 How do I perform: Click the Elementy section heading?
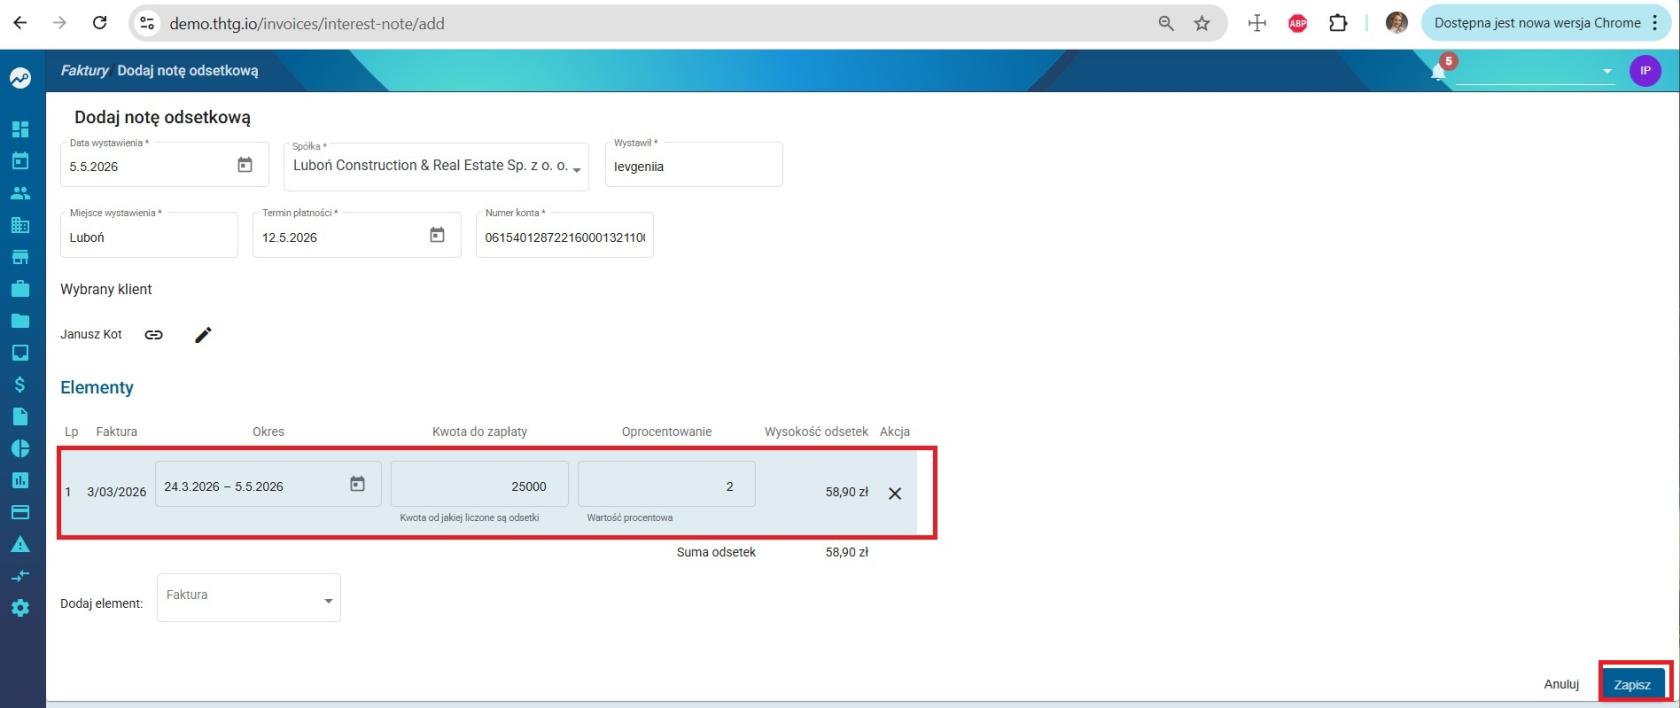tap(97, 387)
